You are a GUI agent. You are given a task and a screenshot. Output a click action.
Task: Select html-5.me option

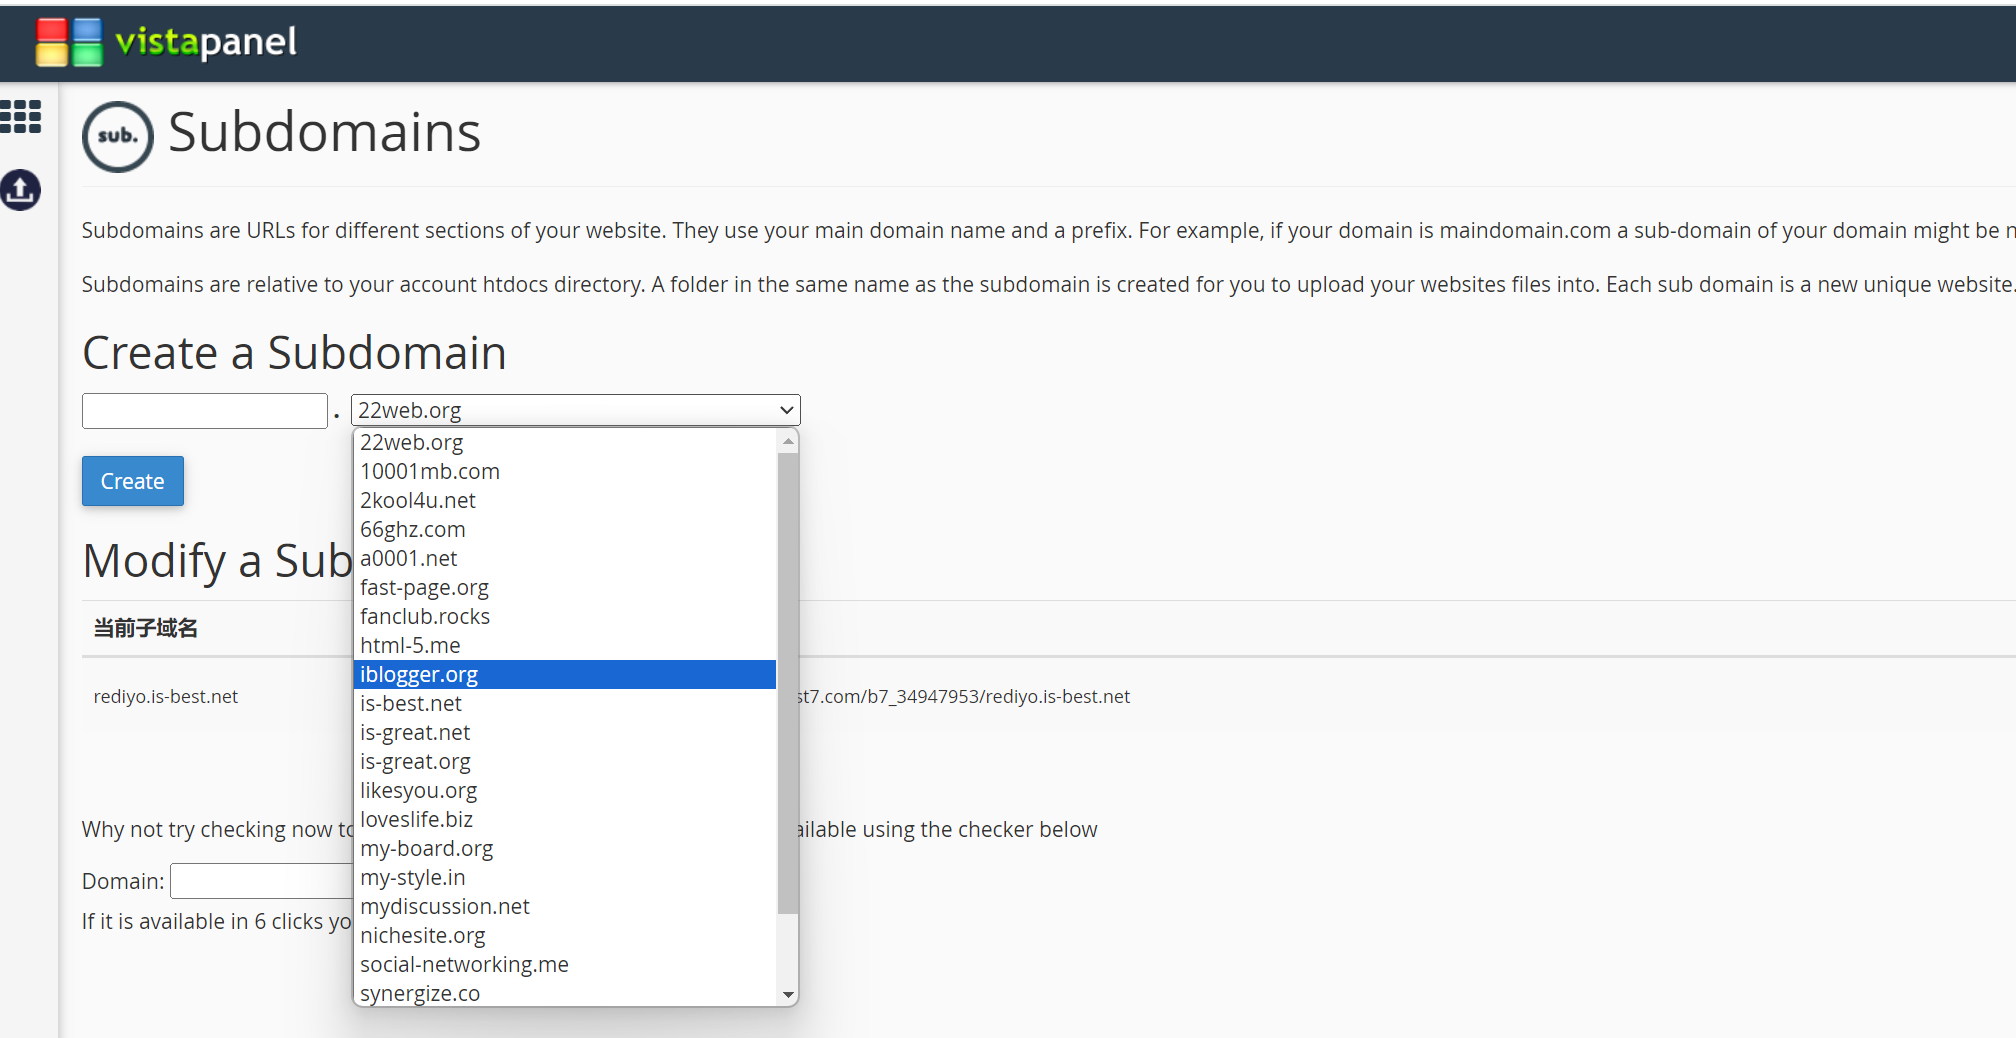[x=565, y=645]
